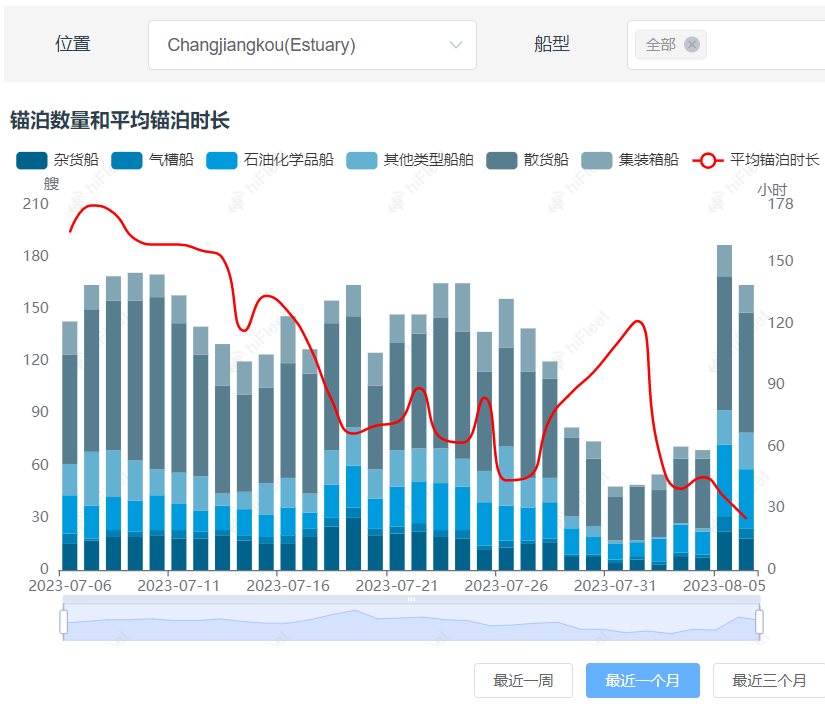Click the 2023-07-11 x-axis date label
The image size is (825, 710).
(179, 586)
